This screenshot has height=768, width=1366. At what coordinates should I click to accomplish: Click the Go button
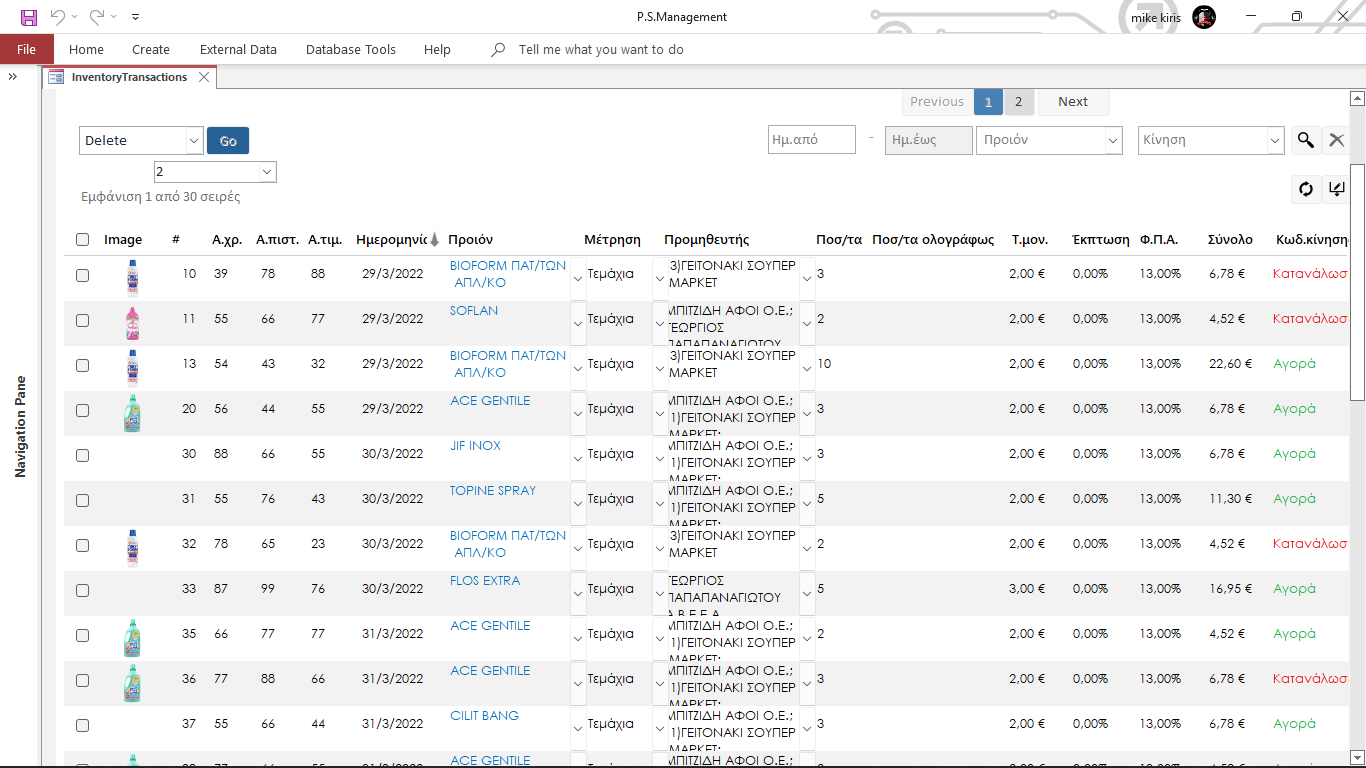click(228, 141)
